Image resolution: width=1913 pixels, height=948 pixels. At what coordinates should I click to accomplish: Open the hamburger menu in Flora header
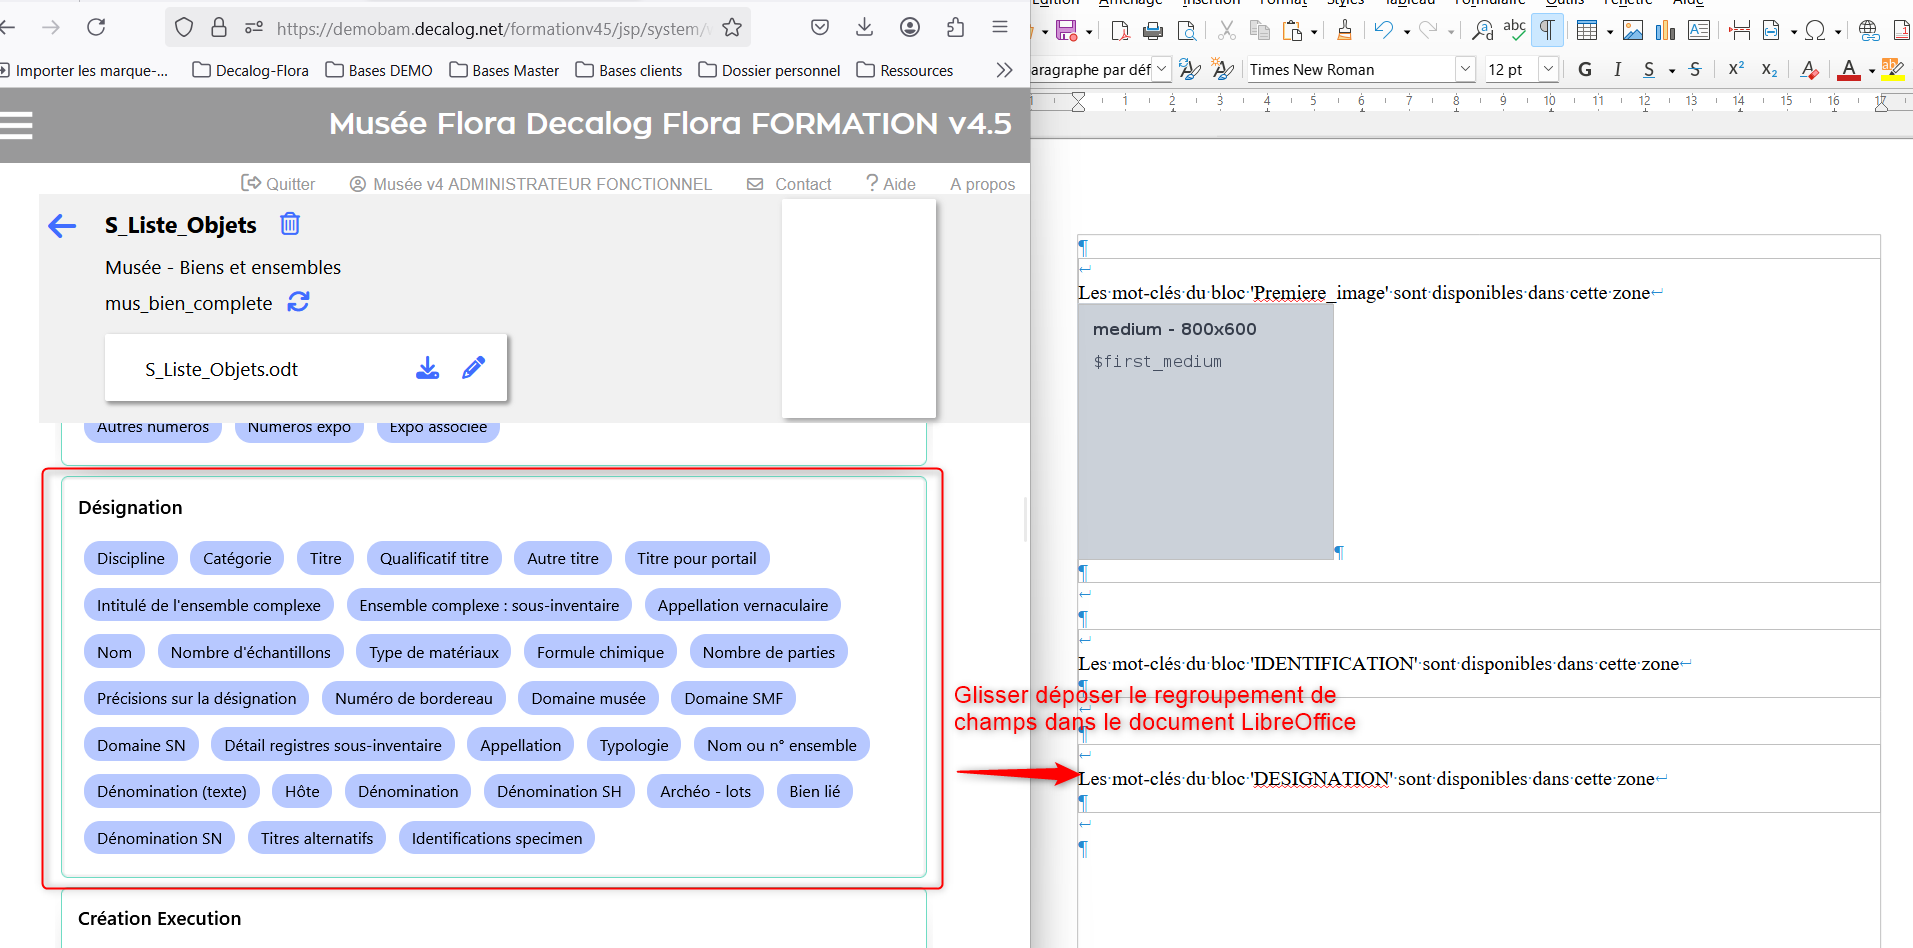click(17, 125)
